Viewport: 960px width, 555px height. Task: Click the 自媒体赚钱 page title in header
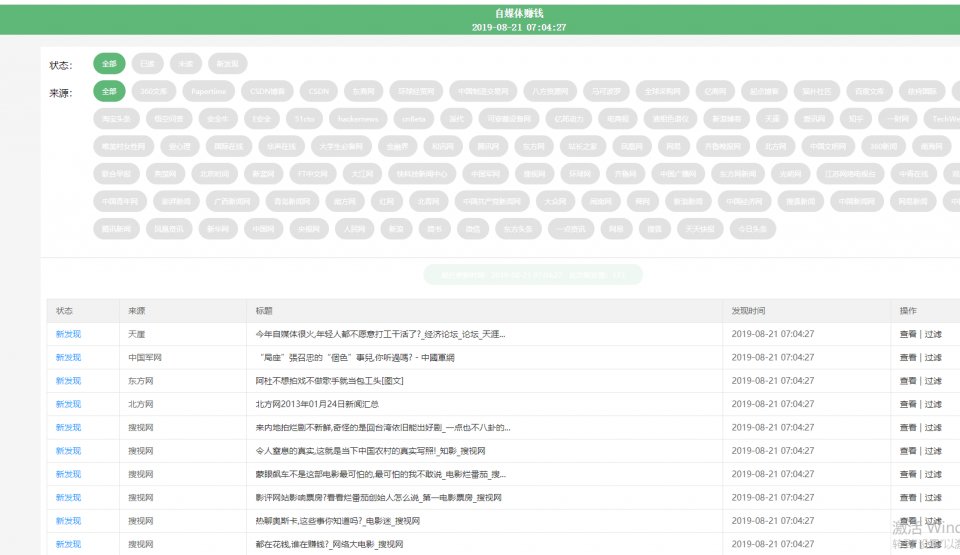(x=519, y=13)
